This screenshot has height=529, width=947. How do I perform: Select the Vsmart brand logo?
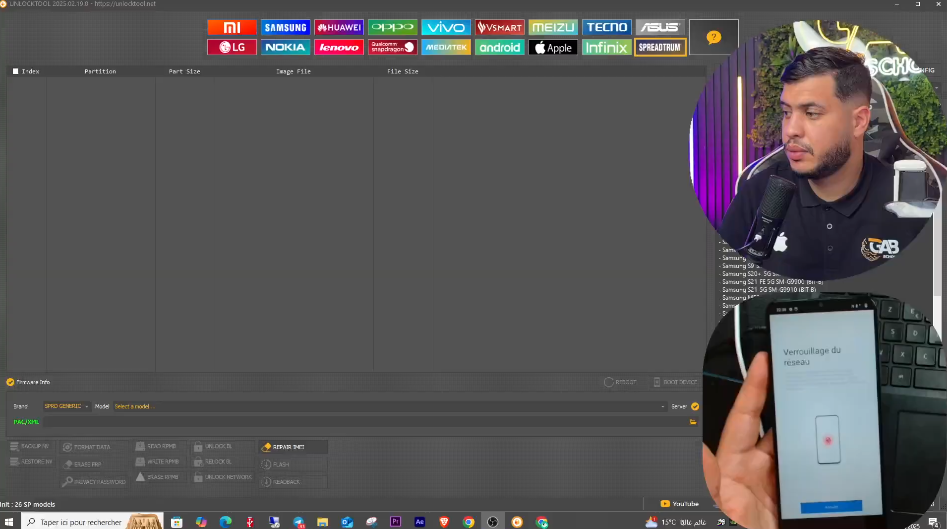point(499,27)
